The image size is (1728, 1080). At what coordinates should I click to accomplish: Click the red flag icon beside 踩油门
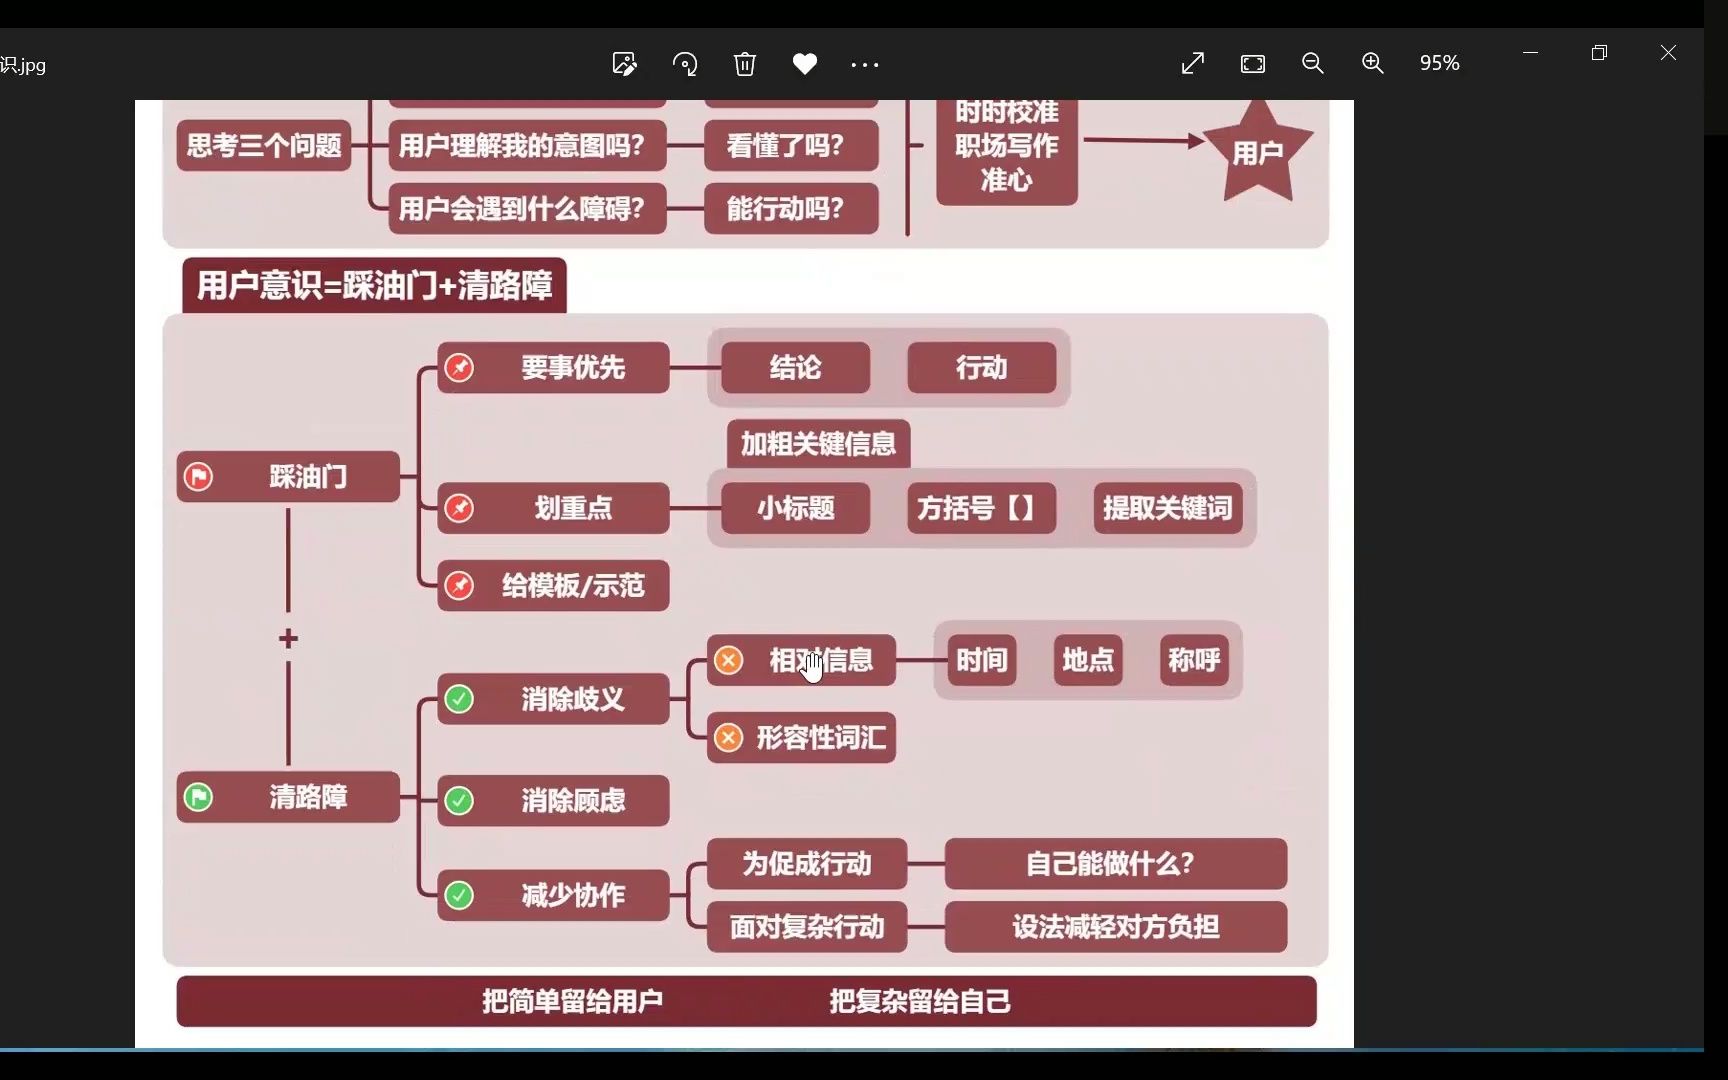[198, 477]
